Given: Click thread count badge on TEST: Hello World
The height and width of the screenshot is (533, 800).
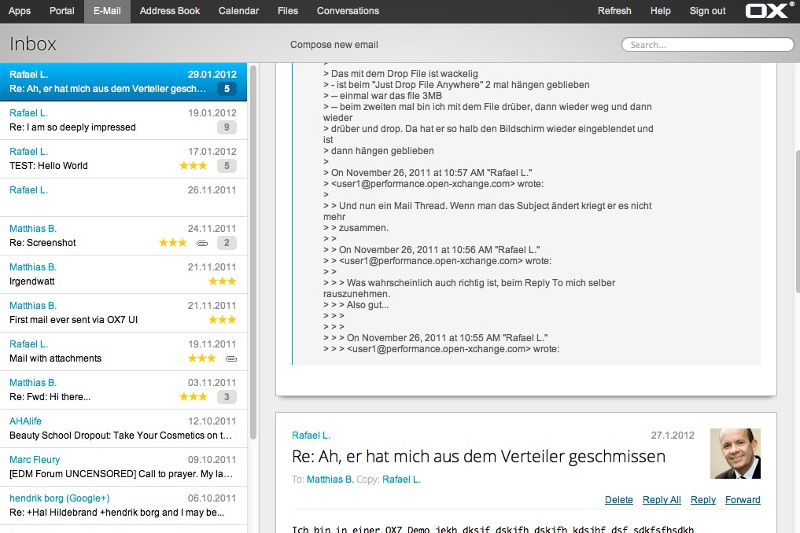Looking at the screenshot, I should click(x=227, y=165).
